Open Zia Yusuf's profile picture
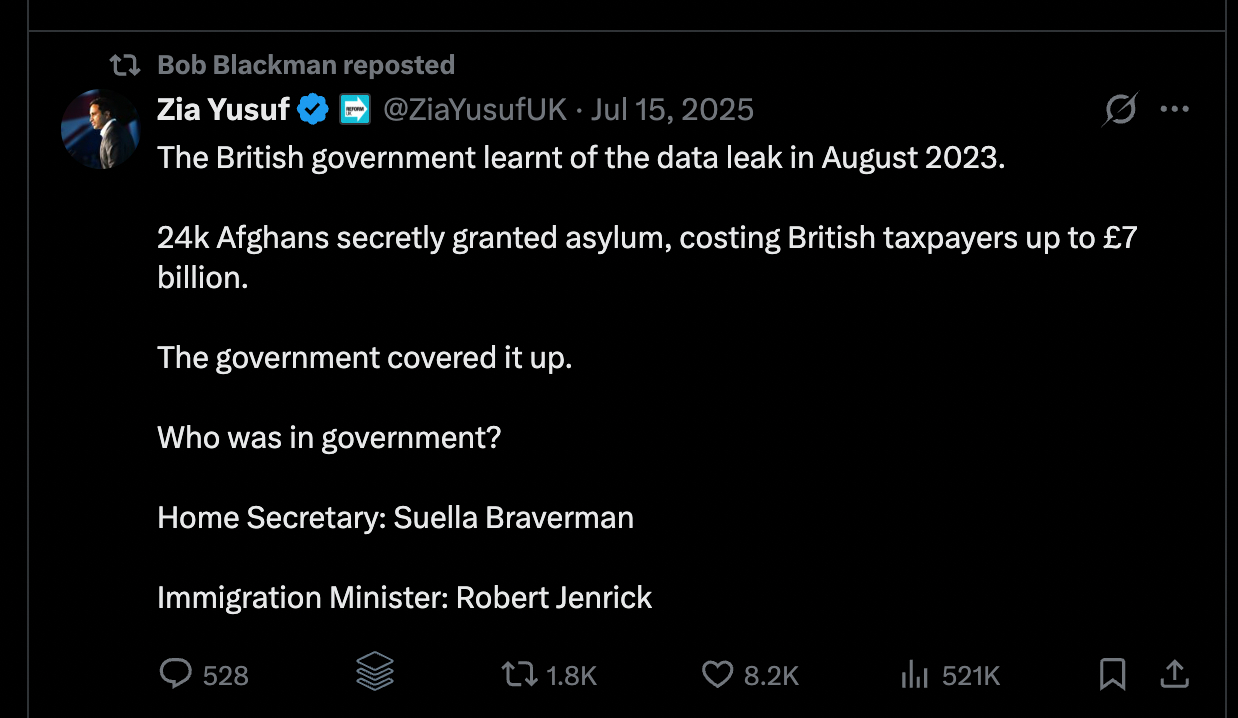1238x718 pixels. tap(99, 128)
